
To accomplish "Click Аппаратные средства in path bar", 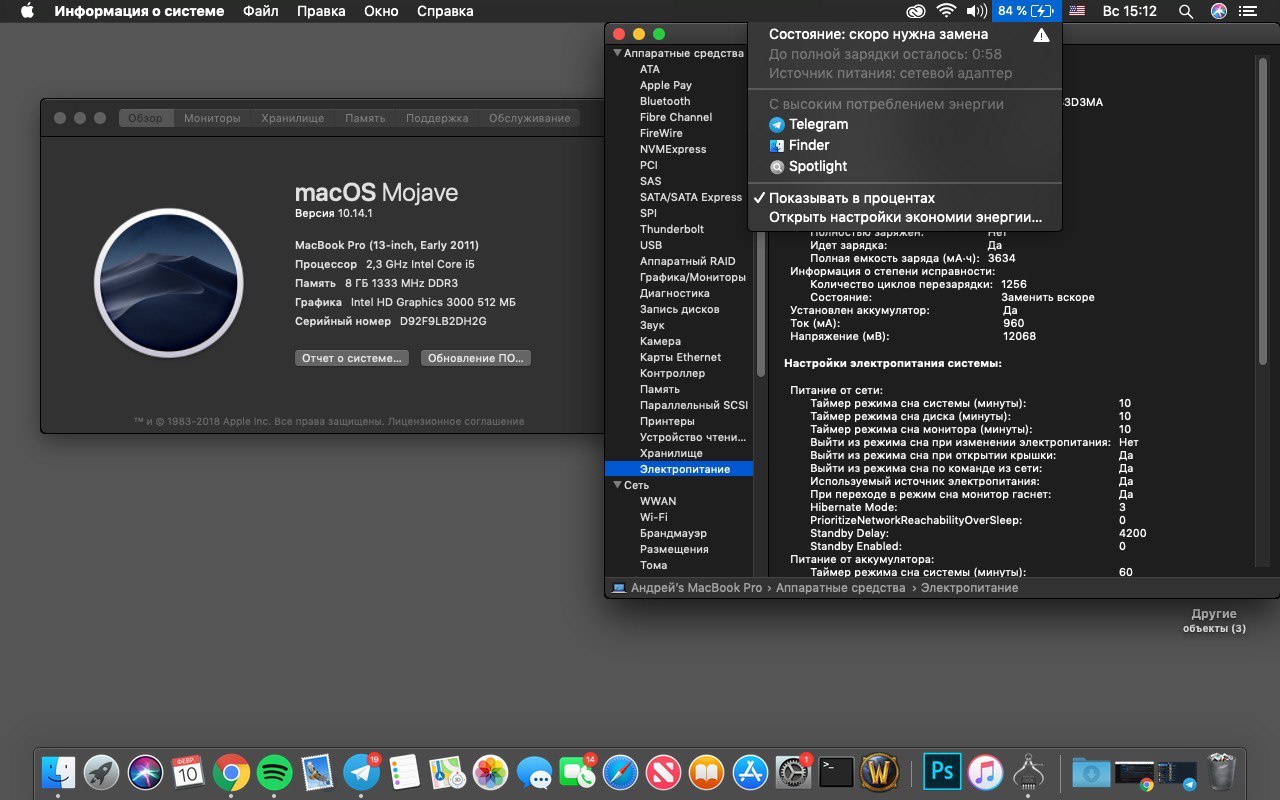I will coord(842,588).
